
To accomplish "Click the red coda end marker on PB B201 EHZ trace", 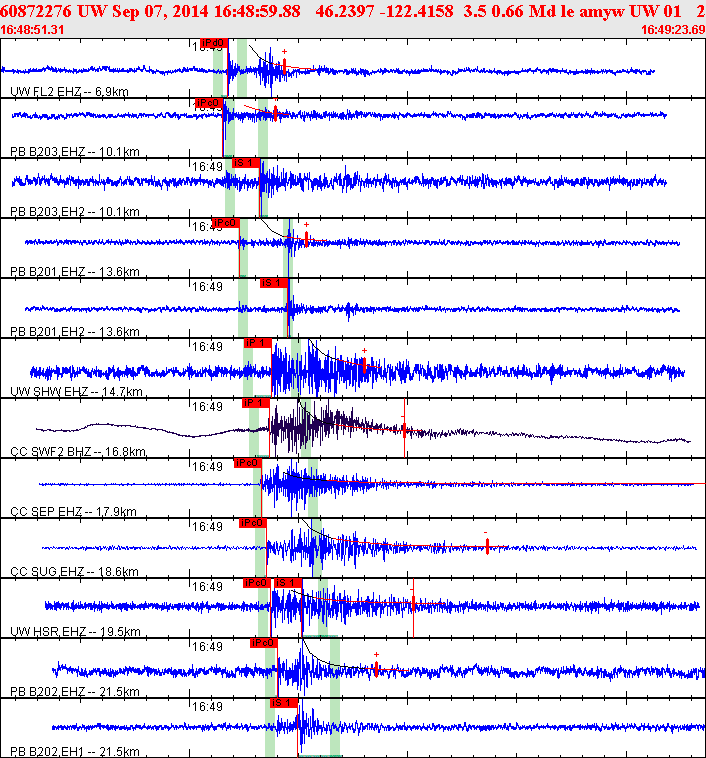I will (306, 239).
